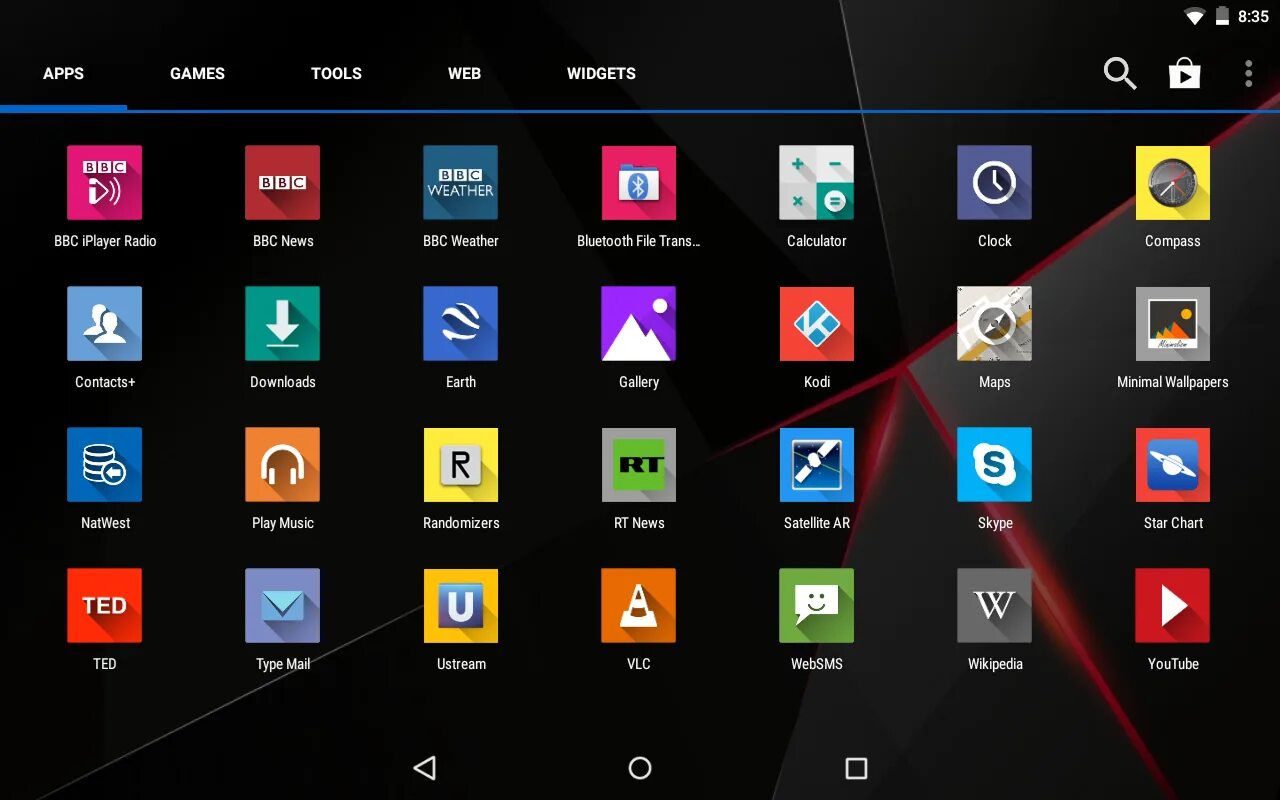Open BBC Weather app icon
Screen dimensions: 1280x800
[461, 183]
